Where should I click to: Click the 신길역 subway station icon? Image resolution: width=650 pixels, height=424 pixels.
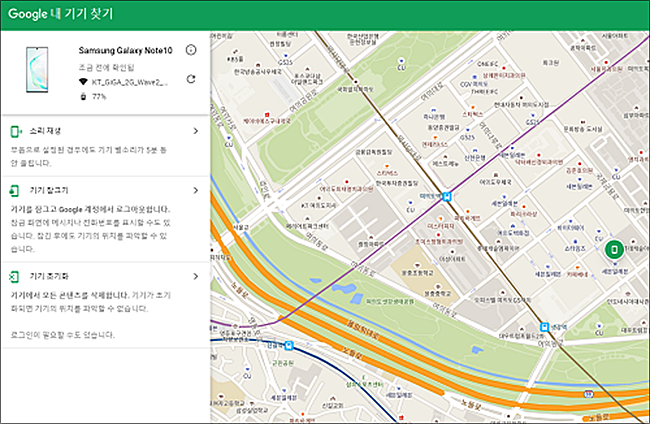(289, 345)
